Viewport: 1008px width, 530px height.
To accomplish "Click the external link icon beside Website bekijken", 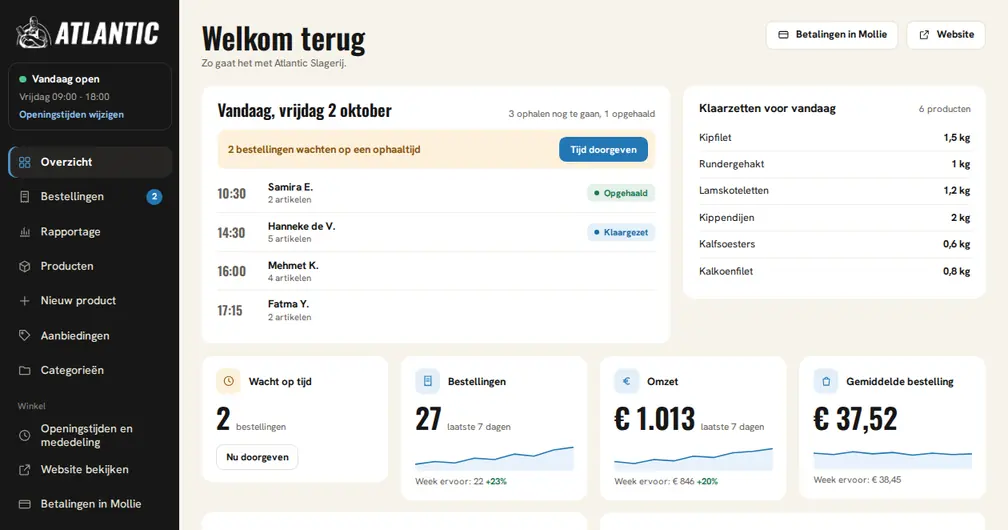I will pos(24,470).
